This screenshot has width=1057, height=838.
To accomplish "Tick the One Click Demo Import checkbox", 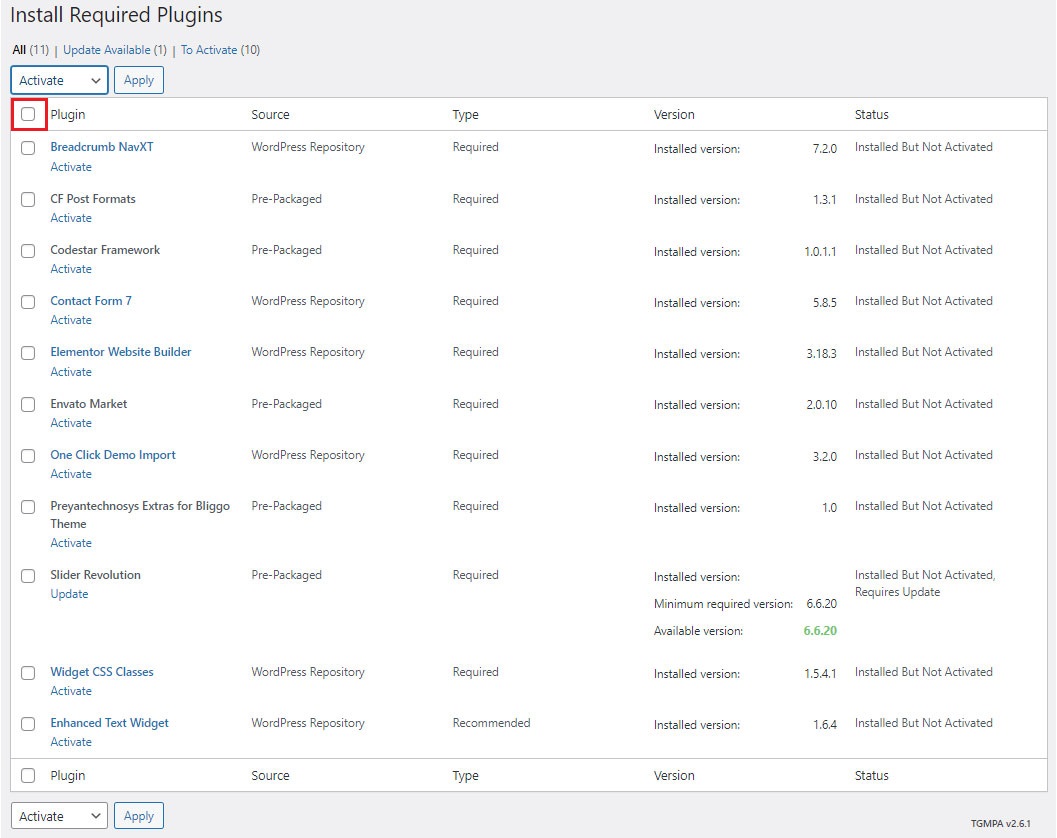I will coord(28,456).
